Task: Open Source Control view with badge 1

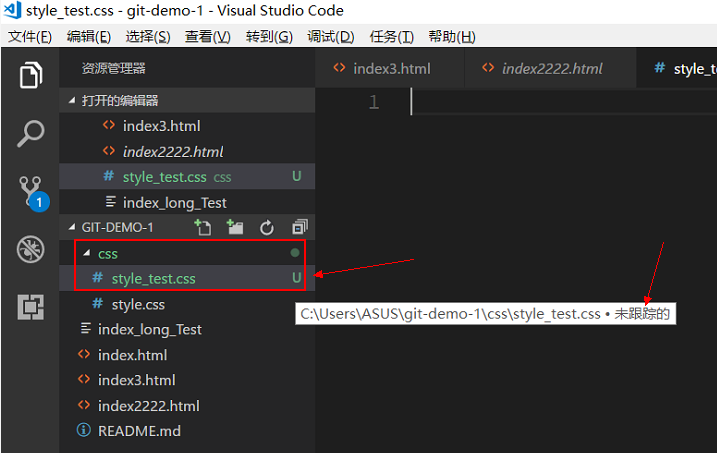Action: point(33,193)
